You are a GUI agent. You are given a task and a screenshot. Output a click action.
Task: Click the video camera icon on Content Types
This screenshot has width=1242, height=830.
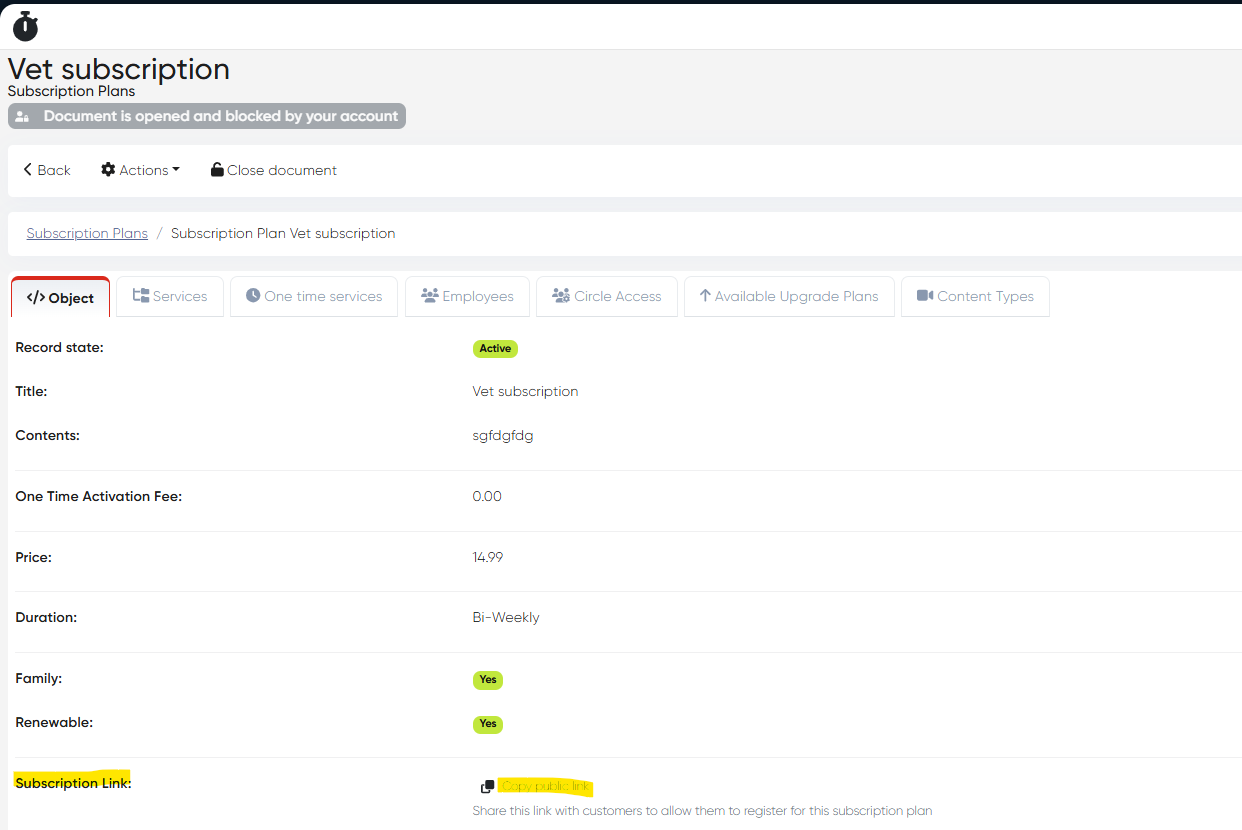pos(925,296)
